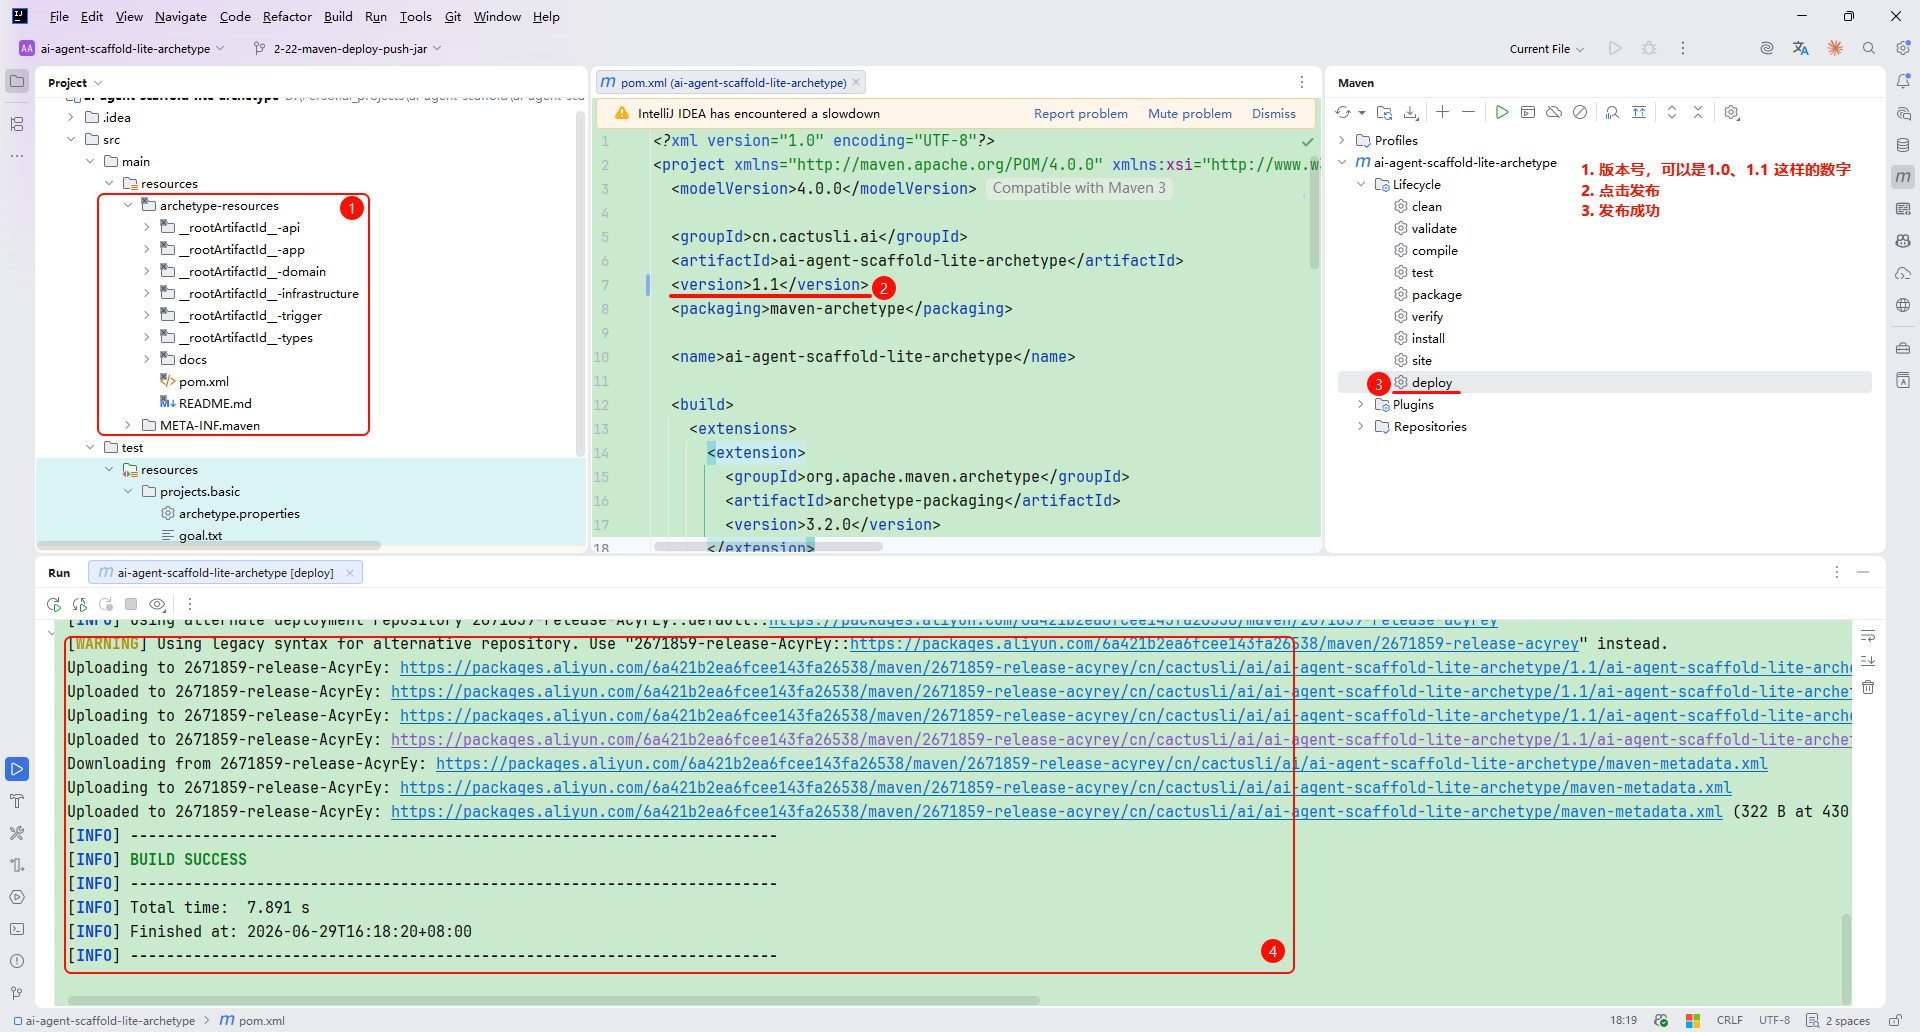This screenshot has height=1032, width=1920.
Task: Click the Run console horizontal scrollbar
Action: click(x=553, y=1000)
